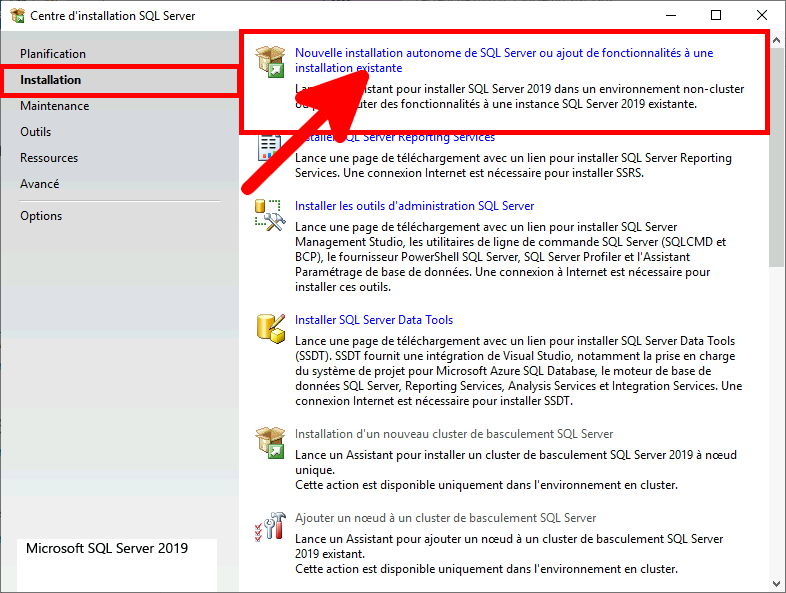Close the Centre d'installation SQL Server window

point(761,16)
